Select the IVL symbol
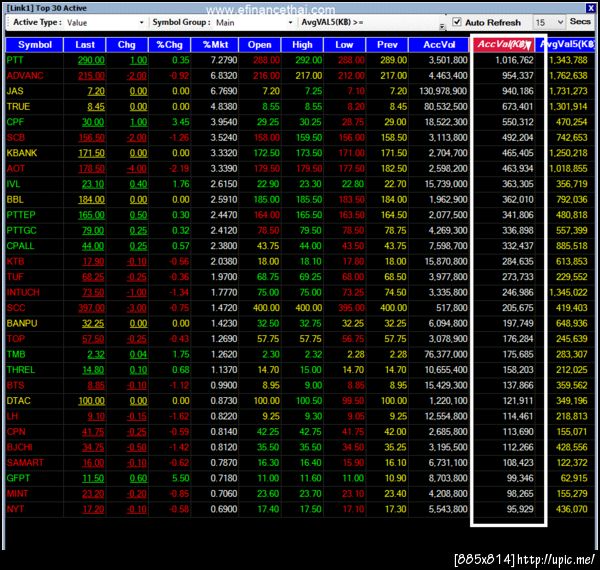The width and height of the screenshot is (600, 570). click(13, 184)
